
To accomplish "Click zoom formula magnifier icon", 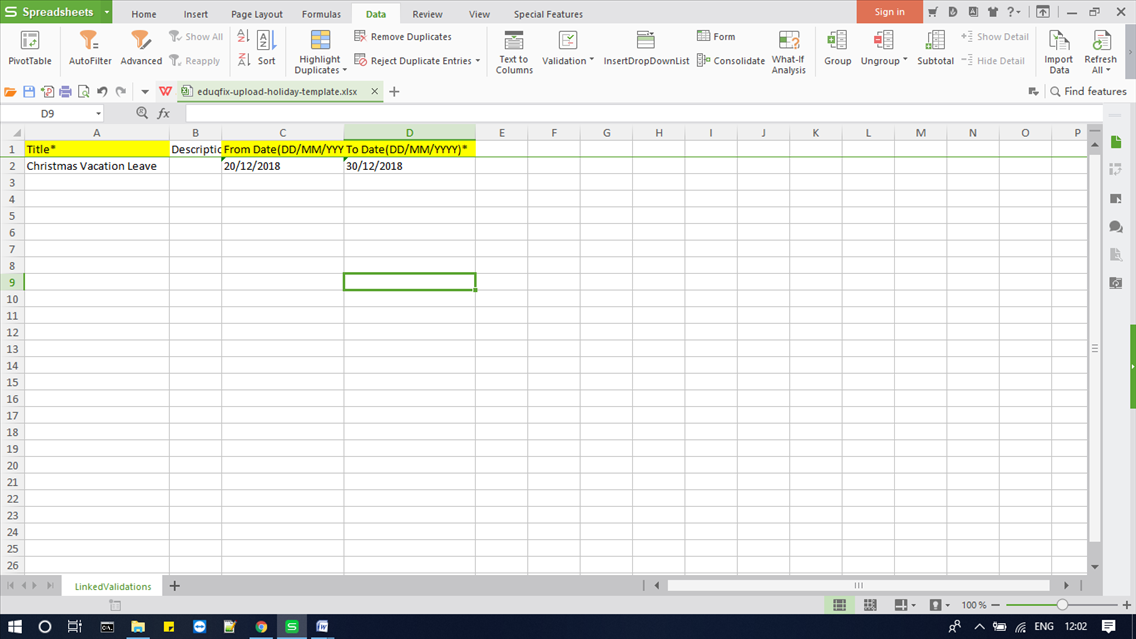I will coord(142,113).
